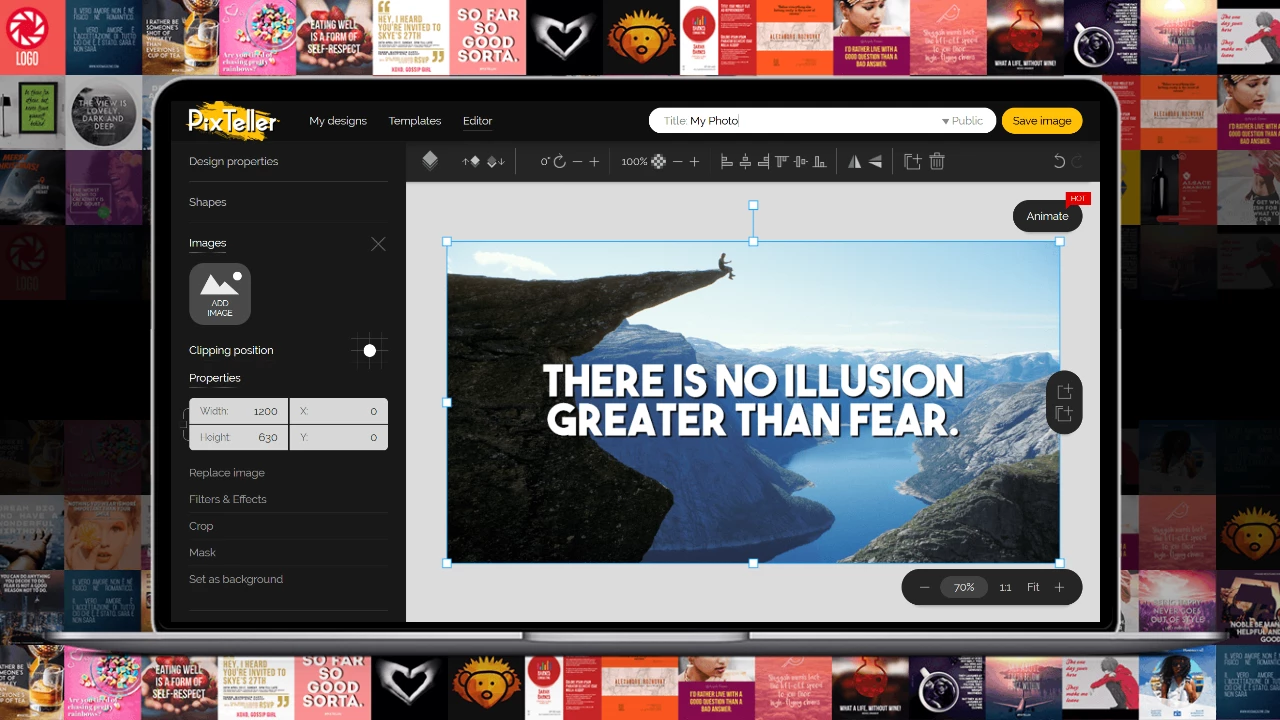Open Filters & Effects option
The height and width of the screenshot is (720, 1280).
click(x=228, y=499)
